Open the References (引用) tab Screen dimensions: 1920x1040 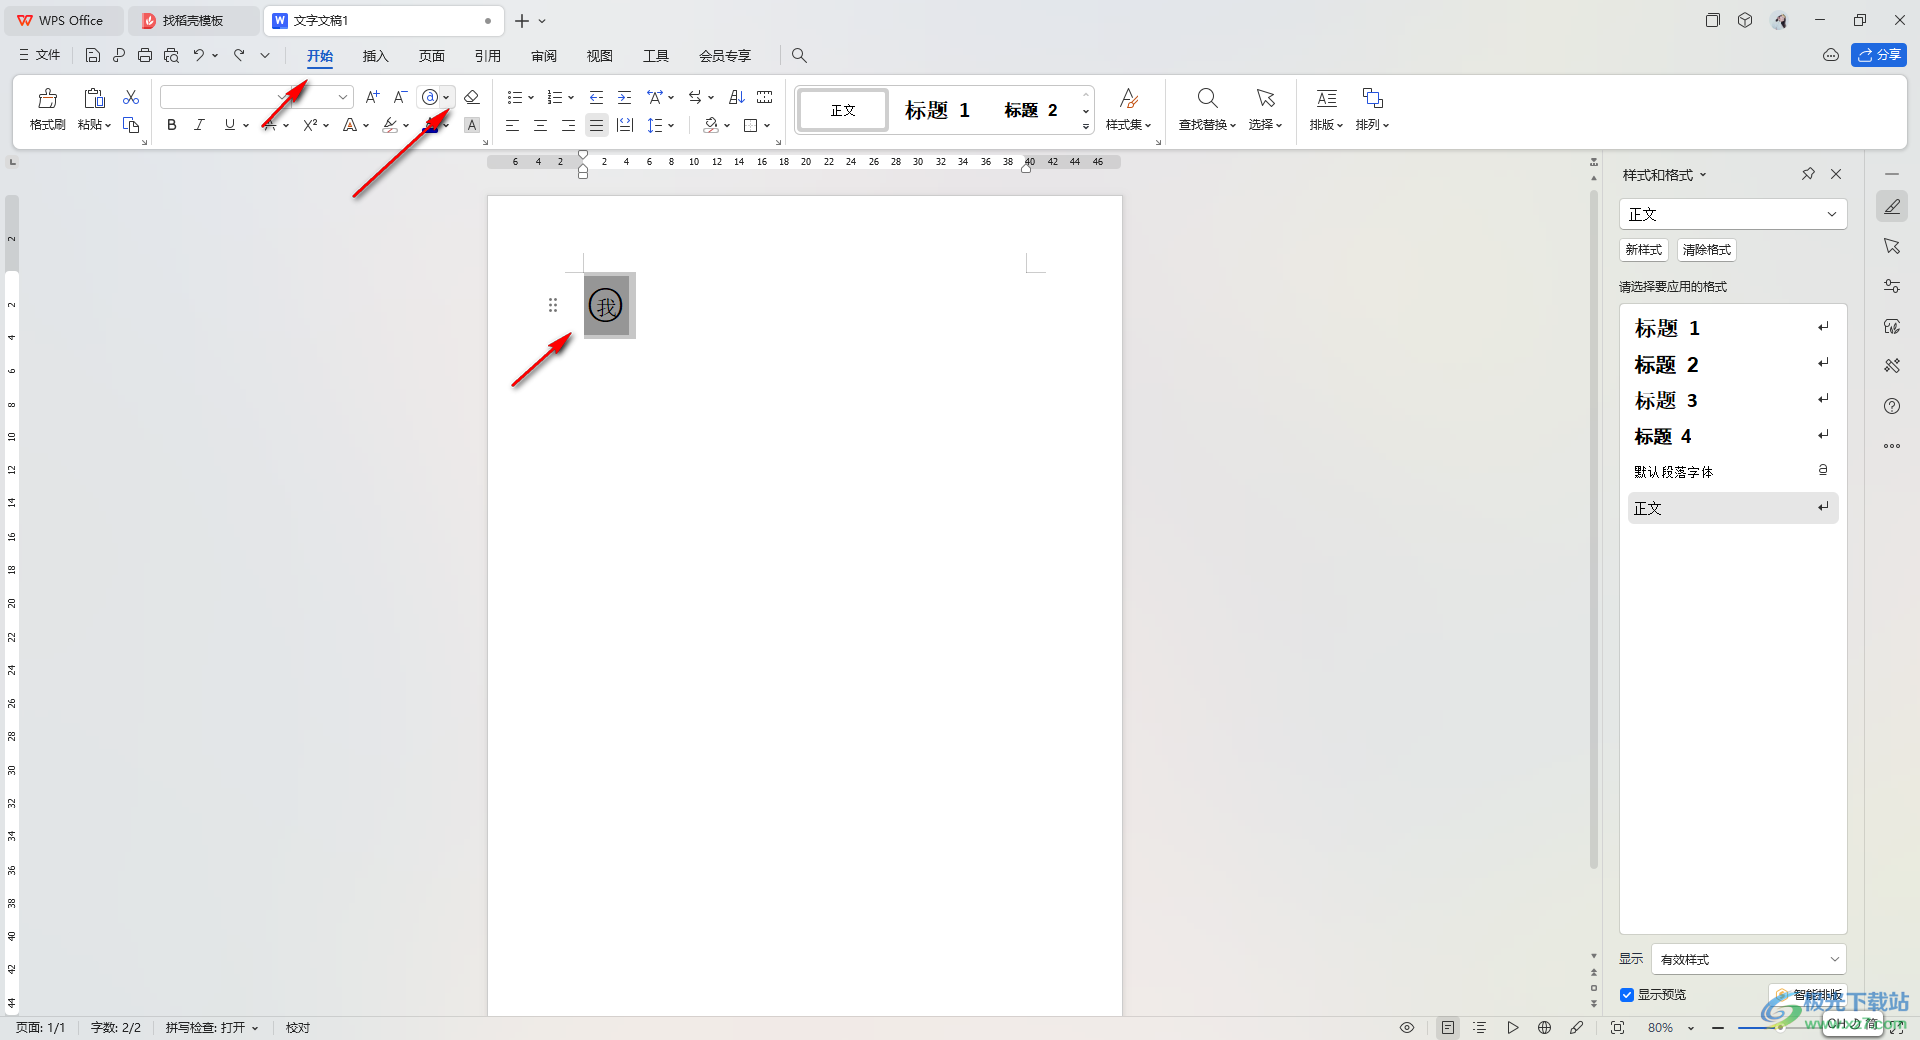coord(488,56)
